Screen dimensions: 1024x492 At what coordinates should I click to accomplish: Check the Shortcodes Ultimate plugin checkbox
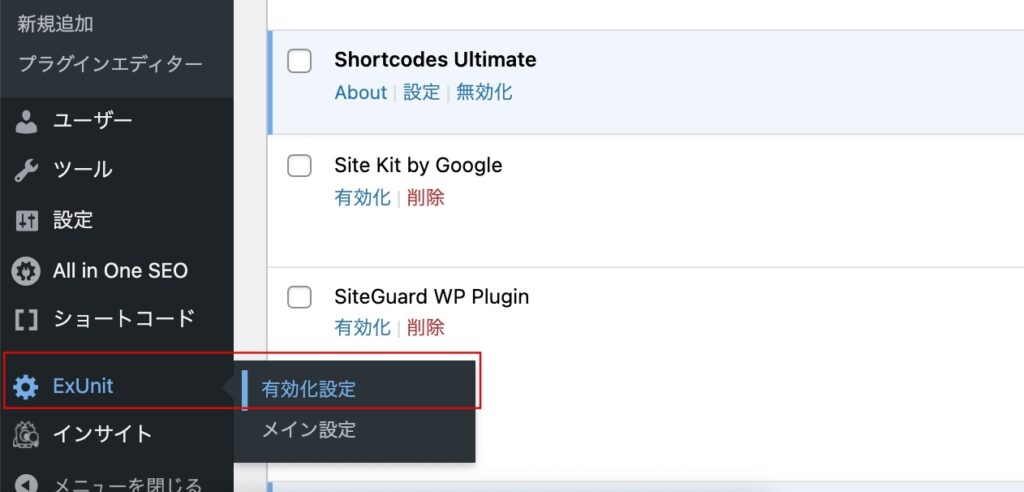point(300,61)
